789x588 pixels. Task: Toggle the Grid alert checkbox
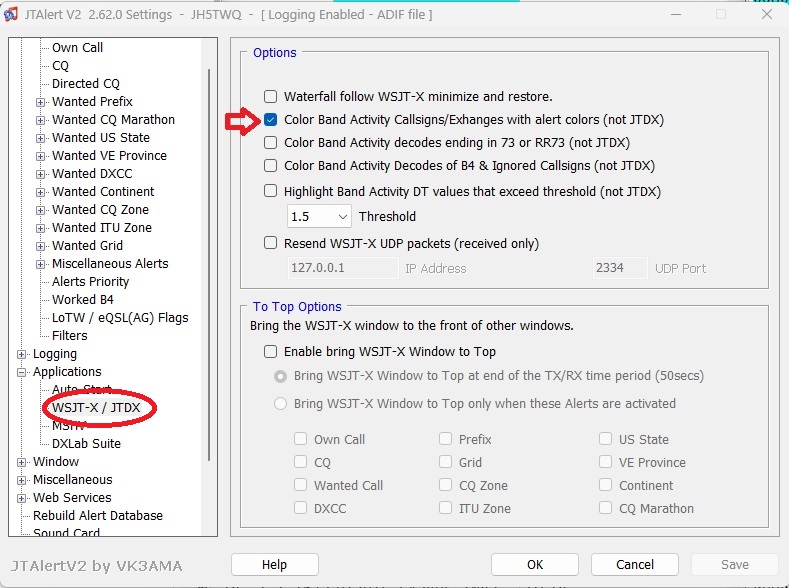coord(445,462)
